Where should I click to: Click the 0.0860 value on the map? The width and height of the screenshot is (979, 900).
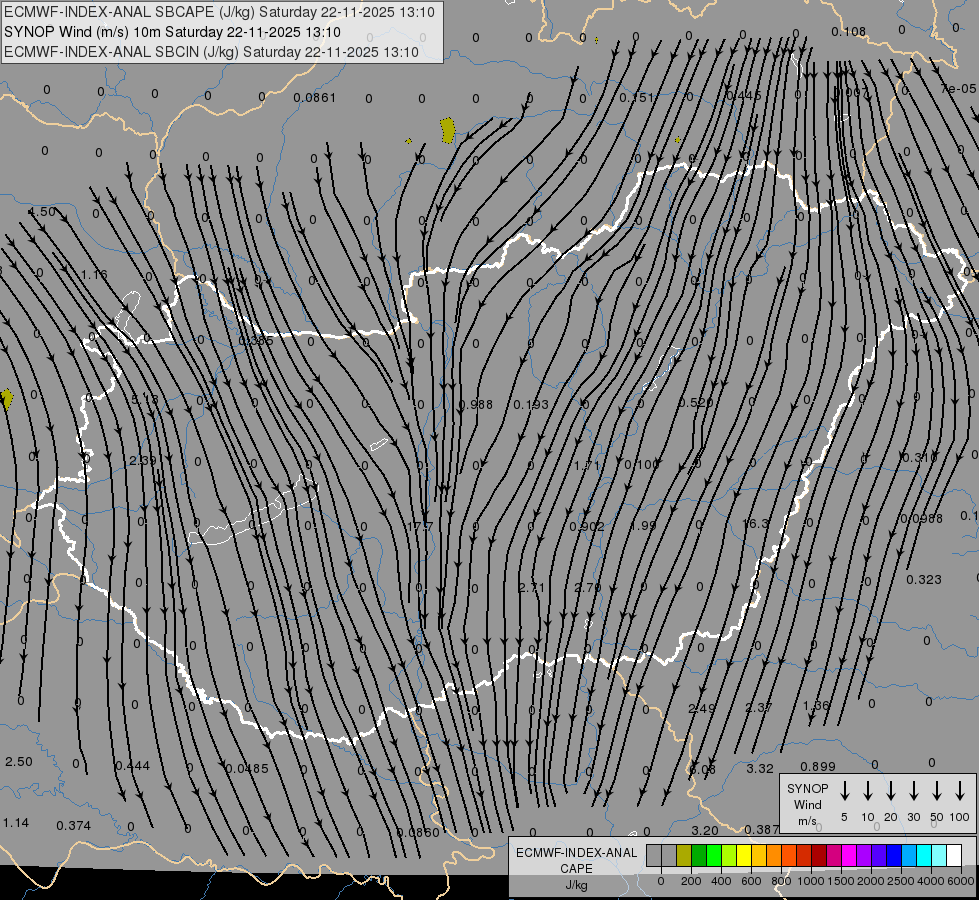point(418,833)
